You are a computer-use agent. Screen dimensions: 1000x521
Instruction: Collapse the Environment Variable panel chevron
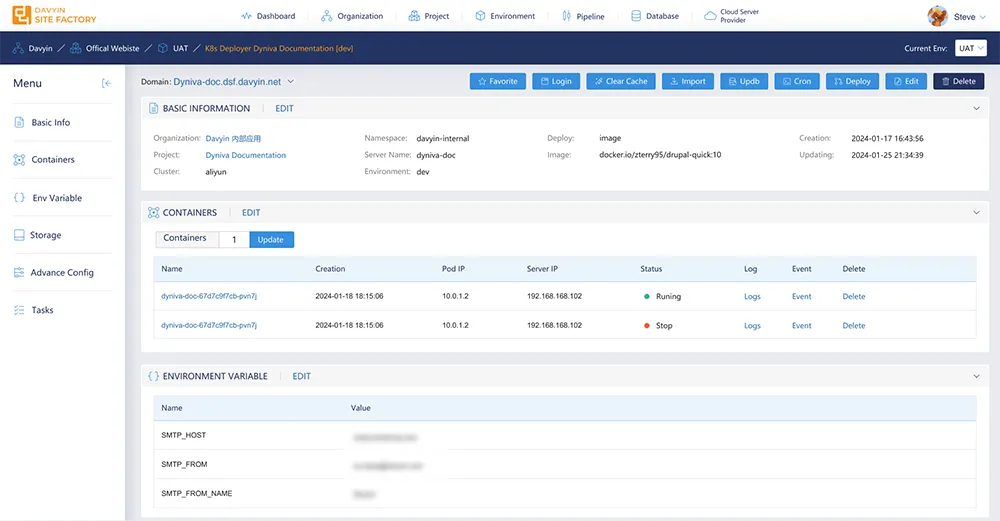pos(976,376)
